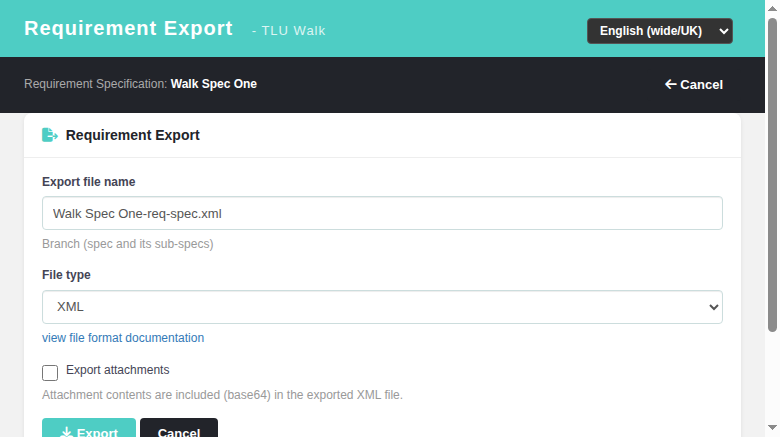780x437 pixels.
Task: Click the Requirement Export document icon
Action: [x=50, y=135]
